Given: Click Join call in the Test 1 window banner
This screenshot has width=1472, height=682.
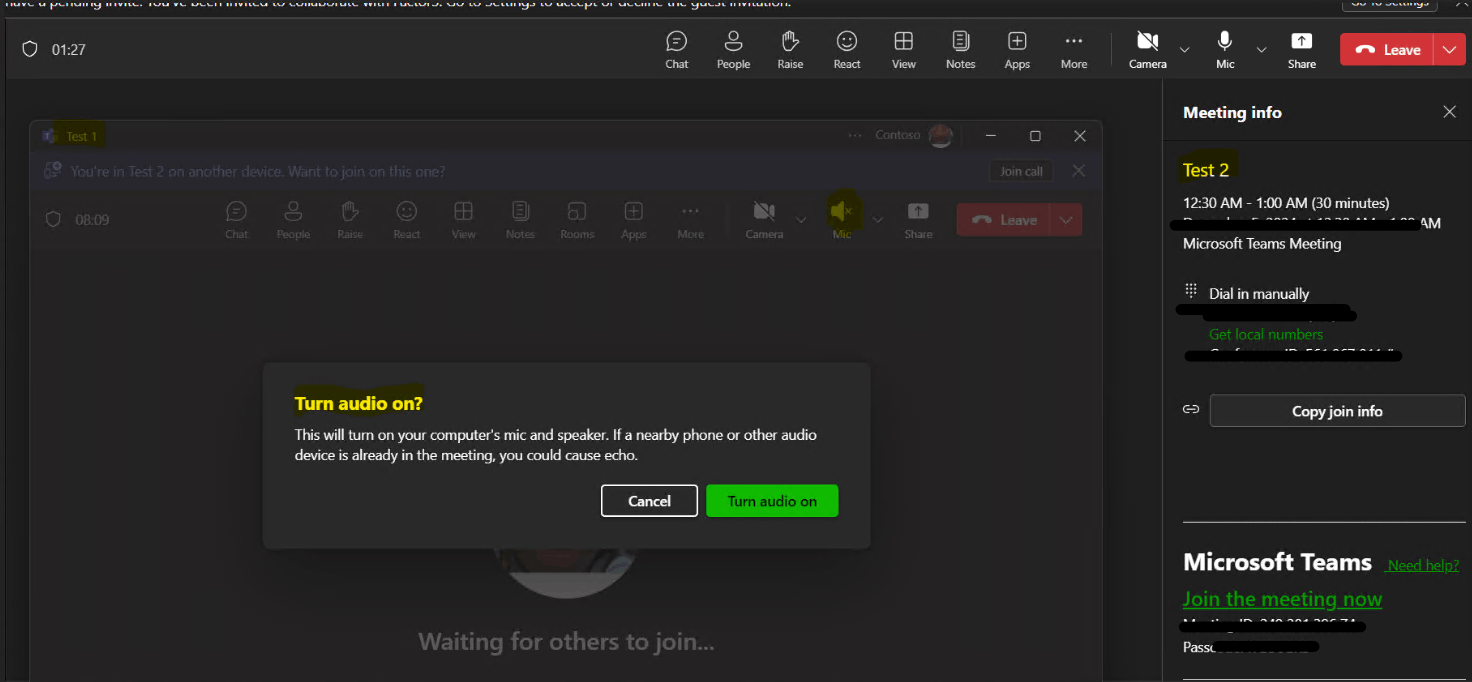Looking at the screenshot, I should tap(1021, 171).
